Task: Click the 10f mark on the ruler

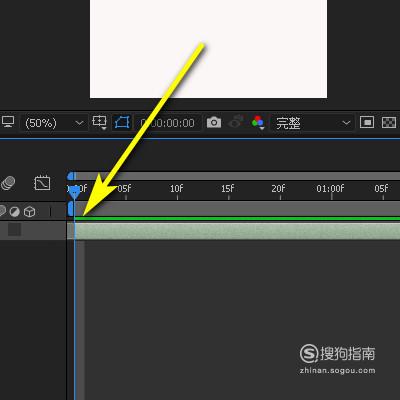Action: (177, 189)
